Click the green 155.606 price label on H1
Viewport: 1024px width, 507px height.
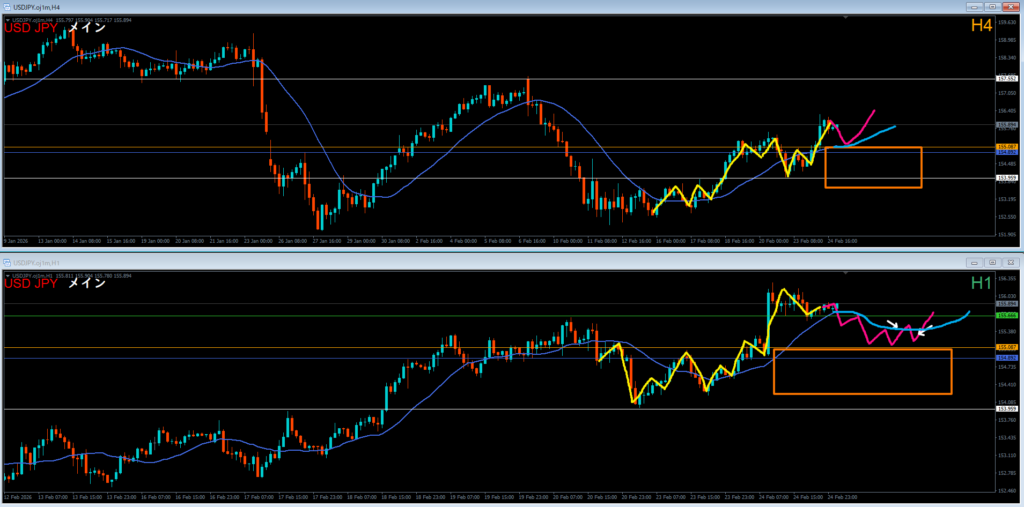[x=1006, y=315]
